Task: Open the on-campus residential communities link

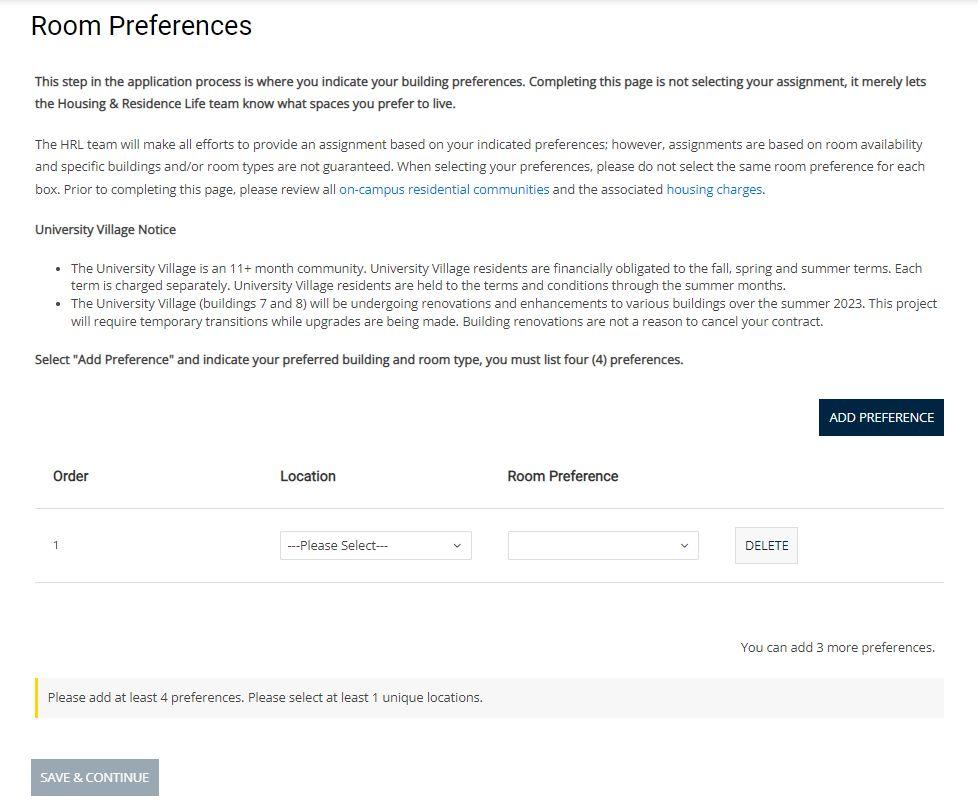Action: pos(444,189)
